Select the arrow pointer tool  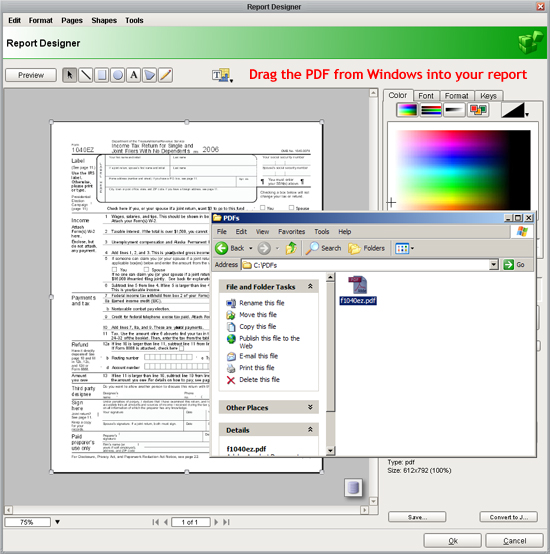(x=70, y=75)
